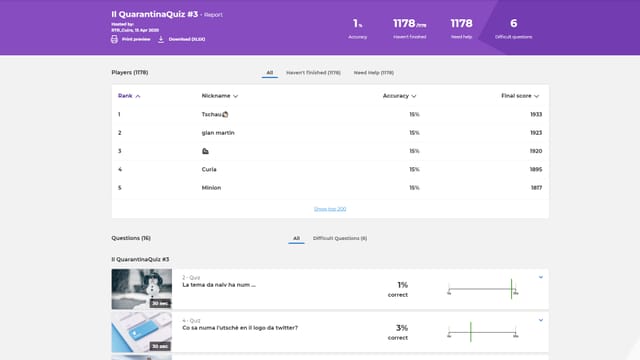Screen dimensions: 640x360
Task: Open the Difficult Questions tab
Action: click(x=340, y=238)
